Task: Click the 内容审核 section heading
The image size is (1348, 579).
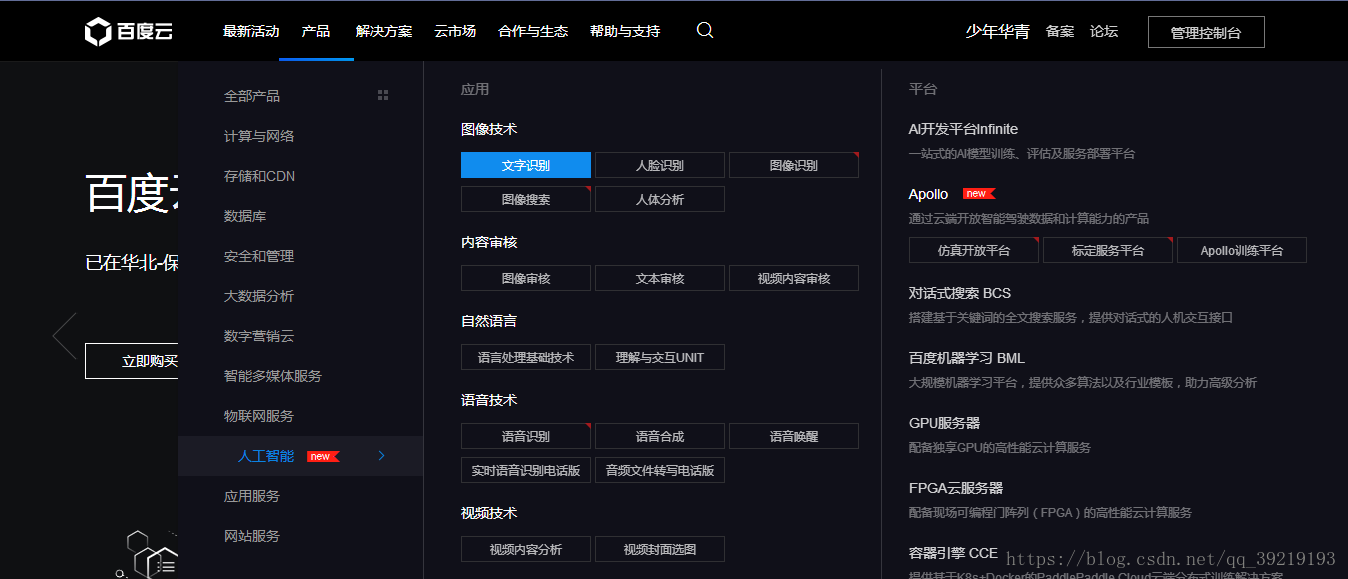Action: coord(489,242)
